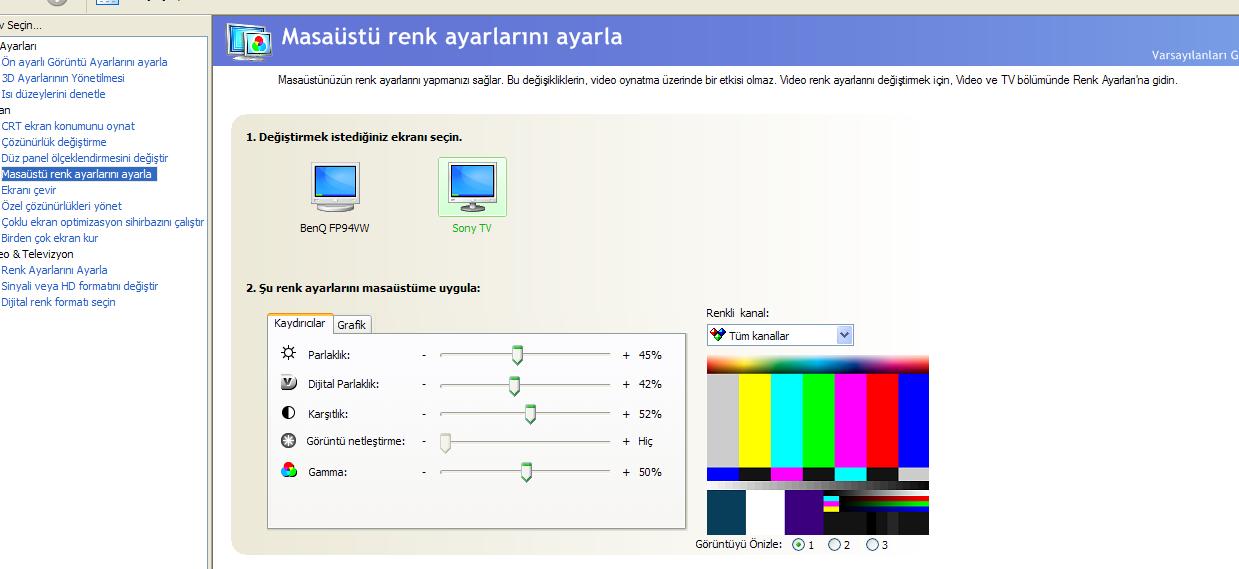Click the Hiç sharpening value
The width and height of the screenshot is (1239, 569).
(x=645, y=441)
